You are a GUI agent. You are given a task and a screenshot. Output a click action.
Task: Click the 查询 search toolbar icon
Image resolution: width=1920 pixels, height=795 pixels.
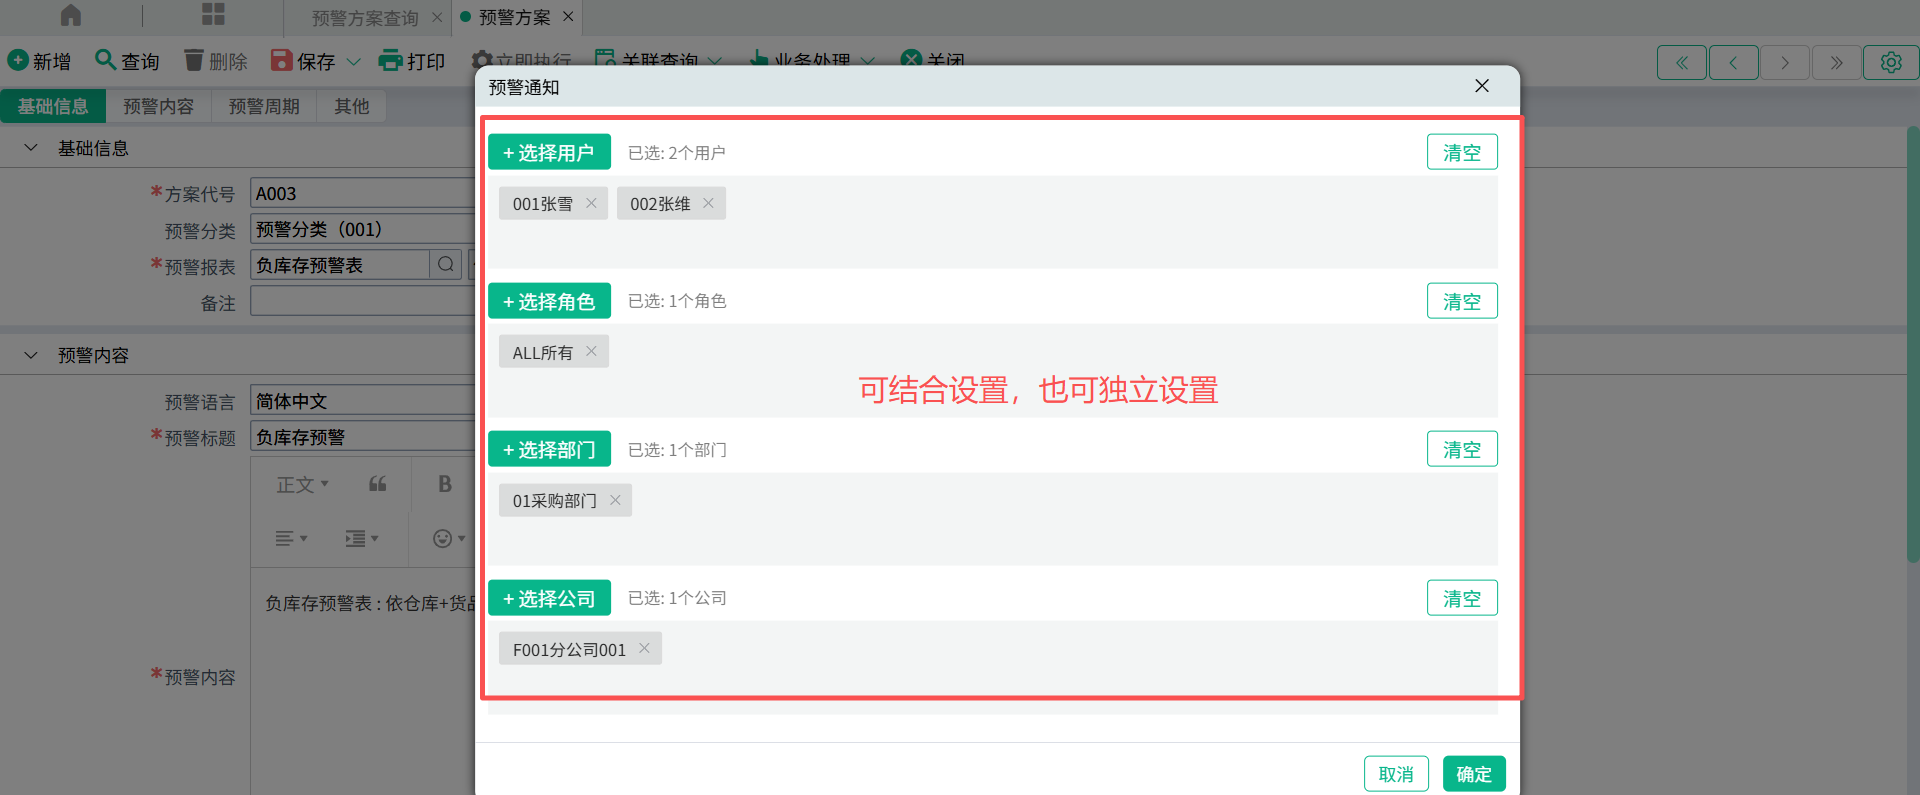[x=105, y=61]
